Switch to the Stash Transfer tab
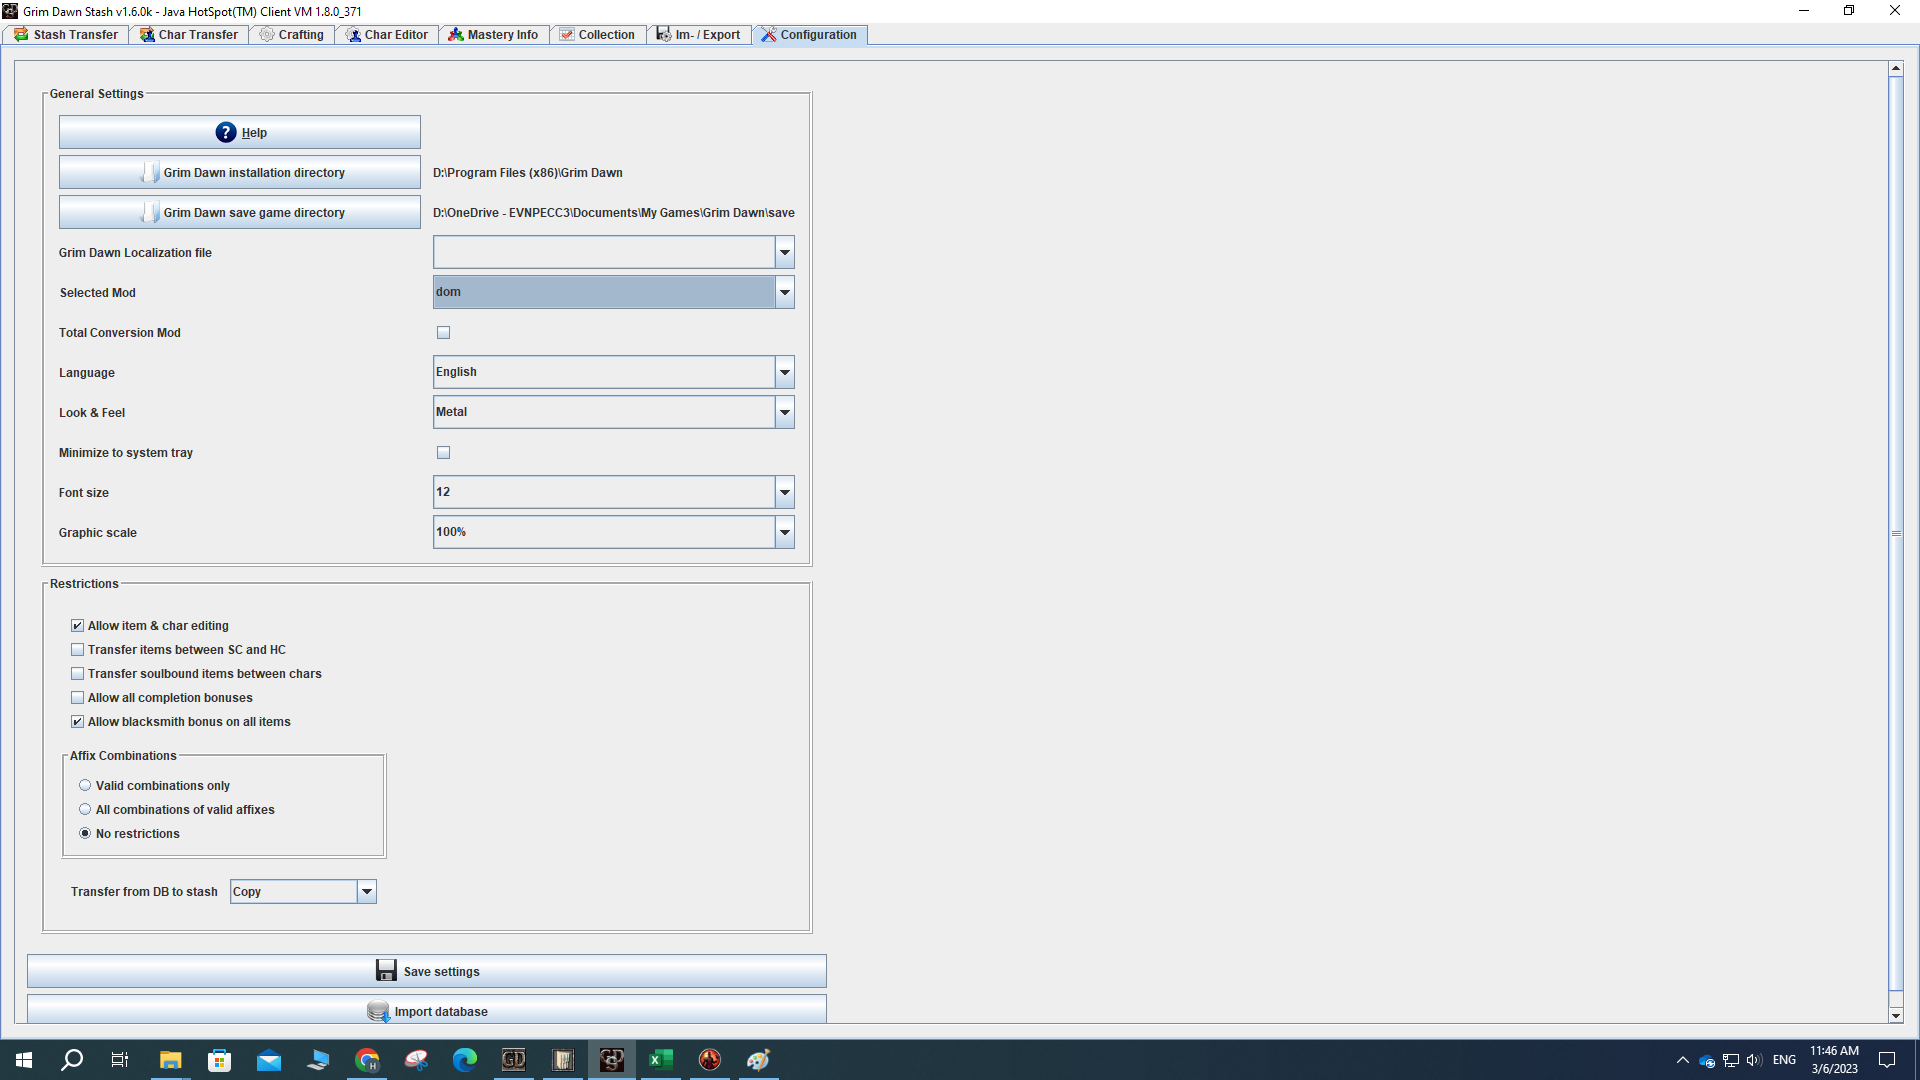The image size is (1920, 1080). pyautogui.click(x=66, y=35)
